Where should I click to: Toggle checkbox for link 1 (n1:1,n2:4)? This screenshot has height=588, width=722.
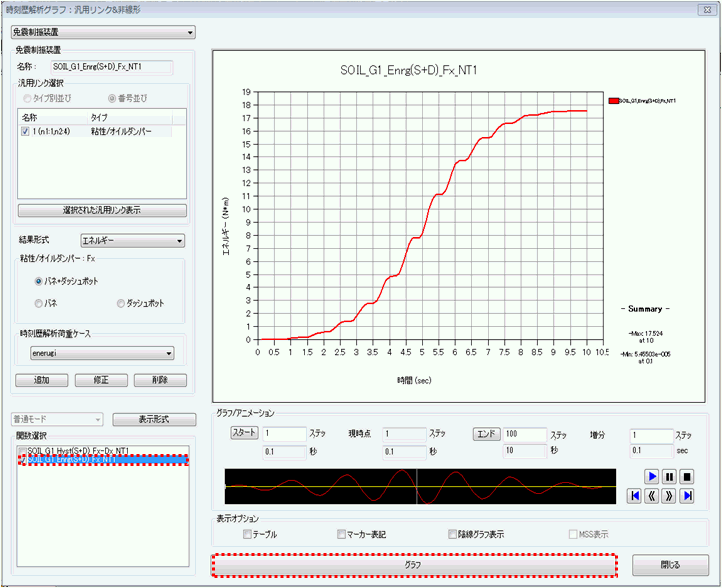point(25,132)
